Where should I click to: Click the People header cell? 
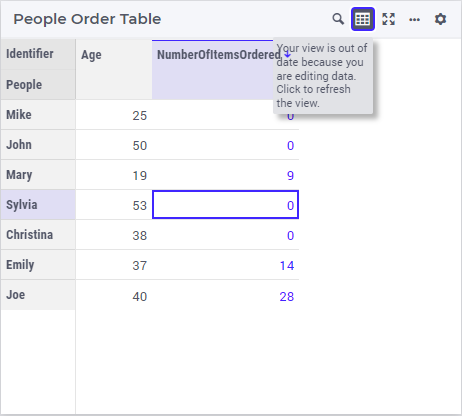click(x=38, y=84)
